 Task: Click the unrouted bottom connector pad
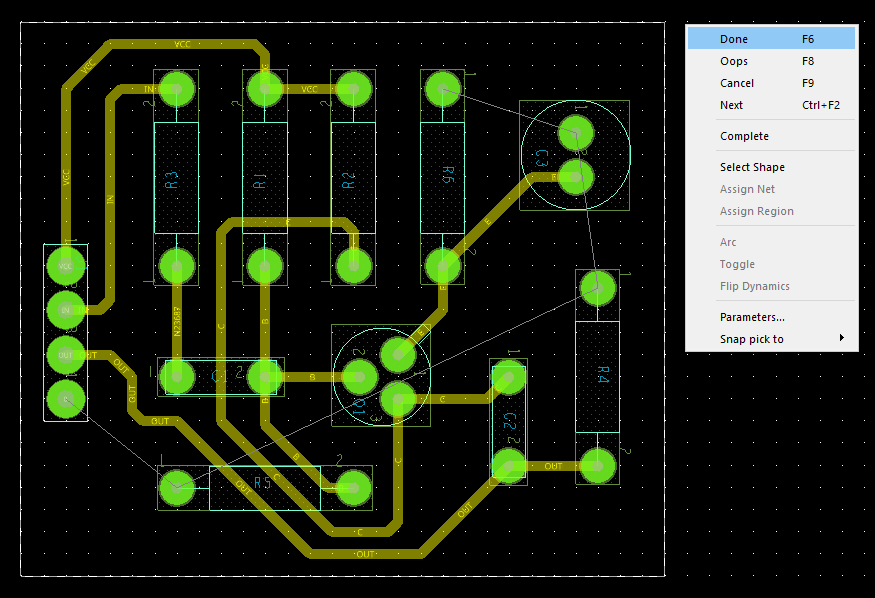click(x=66, y=399)
